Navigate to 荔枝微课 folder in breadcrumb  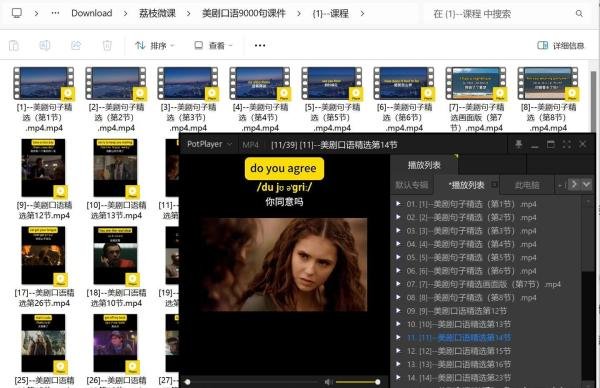(x=157, y=13)
